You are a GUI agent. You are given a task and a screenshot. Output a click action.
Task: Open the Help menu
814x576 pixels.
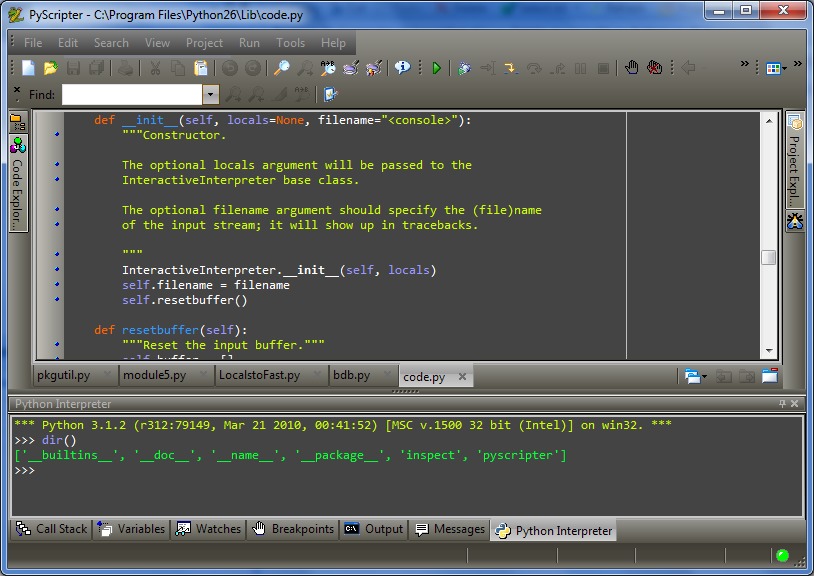point(333,43)
